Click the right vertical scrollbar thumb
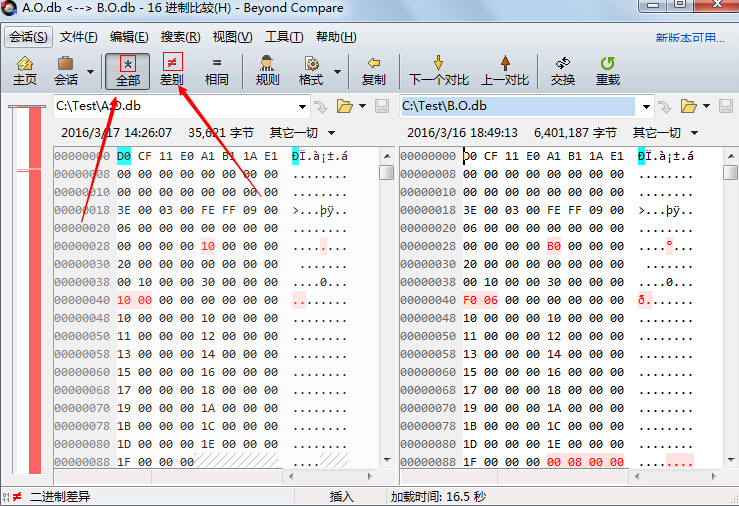 point(731,172)
